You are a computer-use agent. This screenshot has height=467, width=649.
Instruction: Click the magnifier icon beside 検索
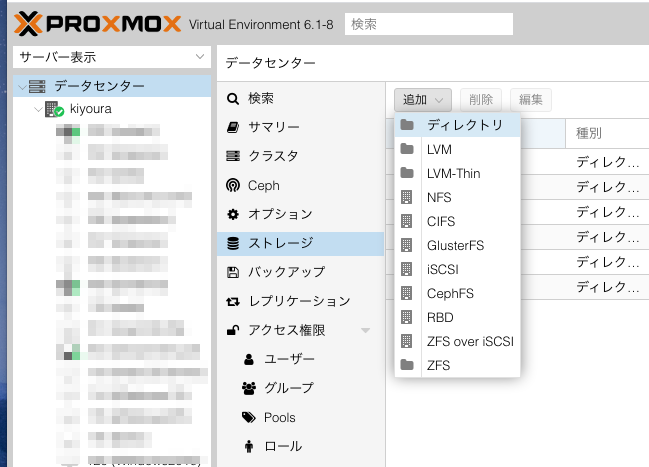pyautogui.click(x=233, y=99)
